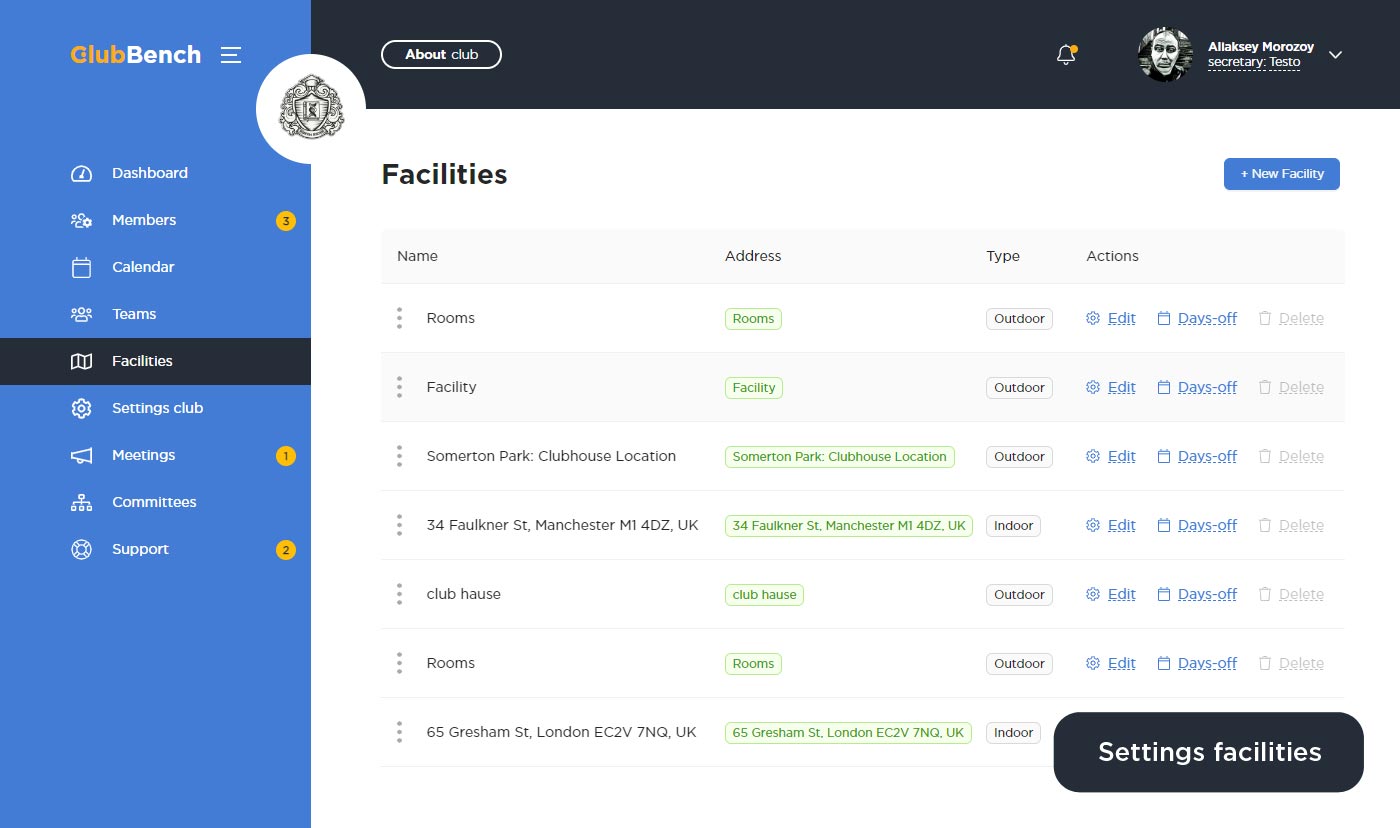Open the three-dot menu for Facility row

click(399, 387)
